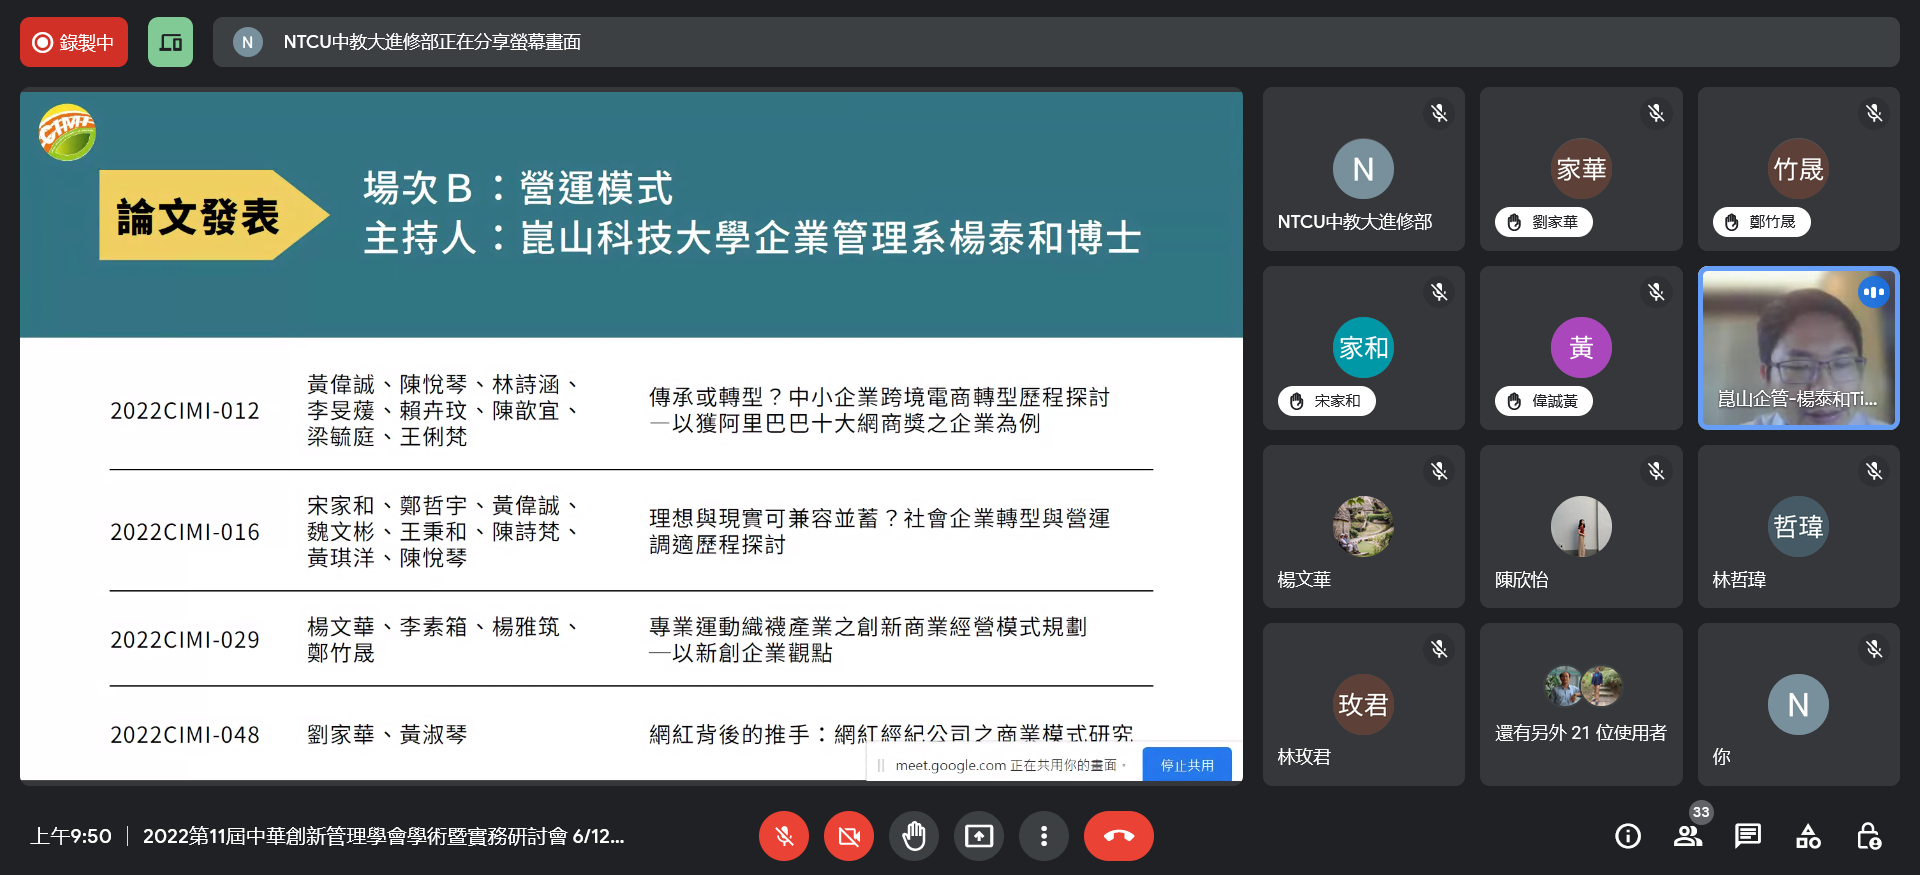
Task: Click muted mic icon on 楊文華 tile
Action: click(1439, 471)
